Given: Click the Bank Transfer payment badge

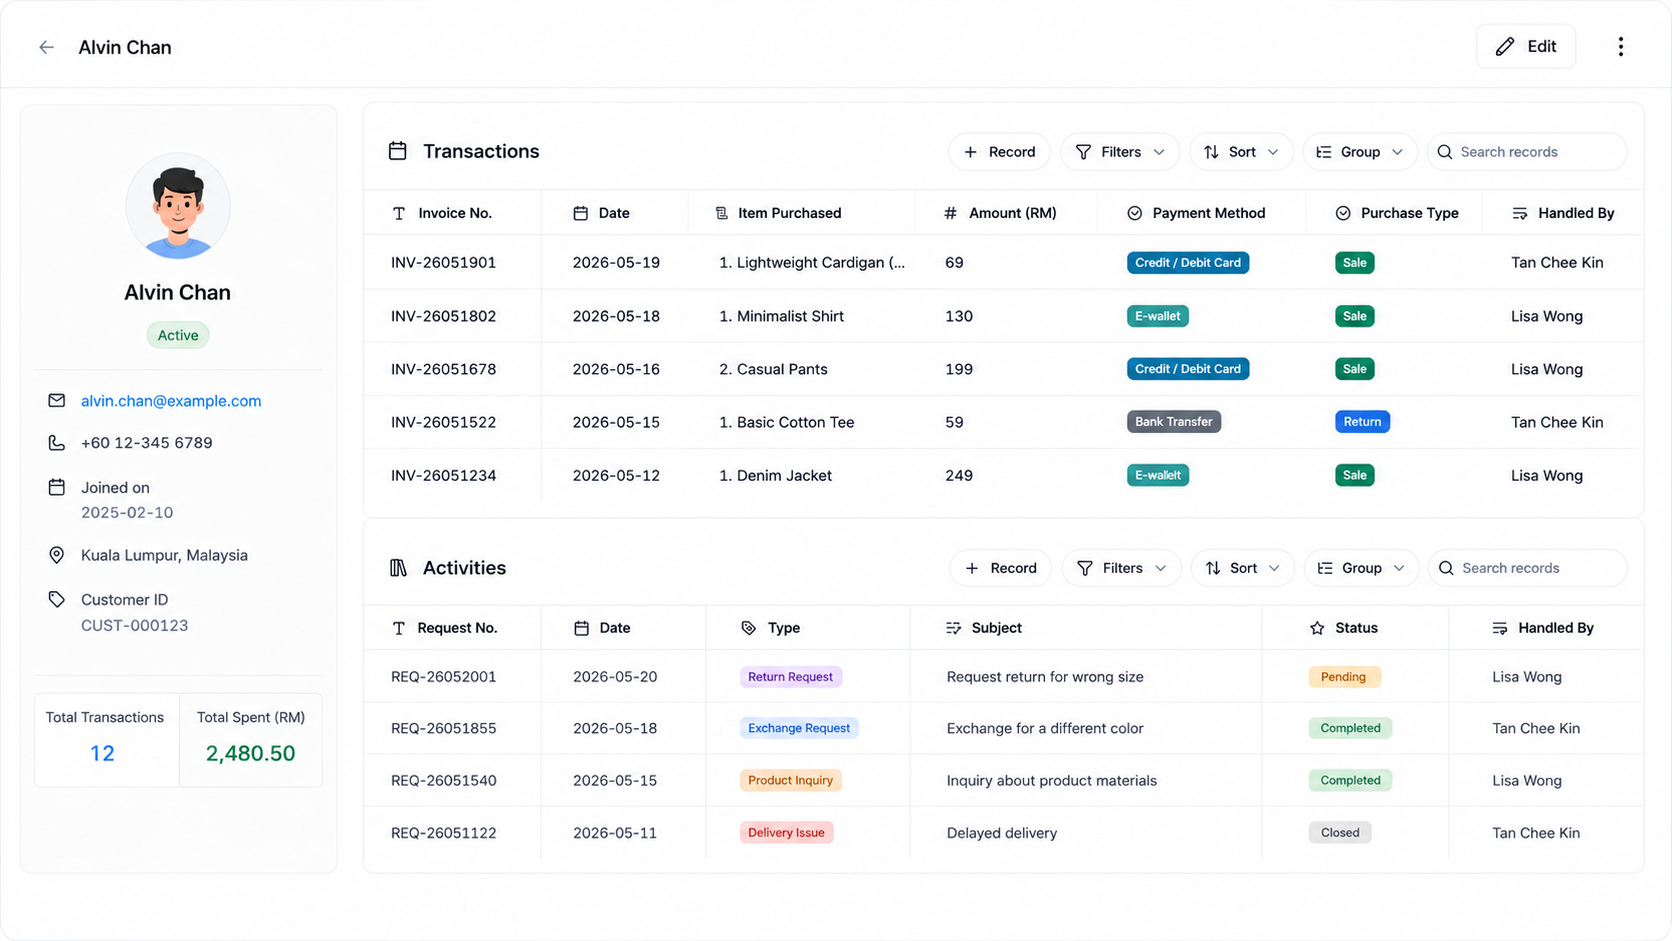Looking at the screenshot, I should (x=1174, y=422).
